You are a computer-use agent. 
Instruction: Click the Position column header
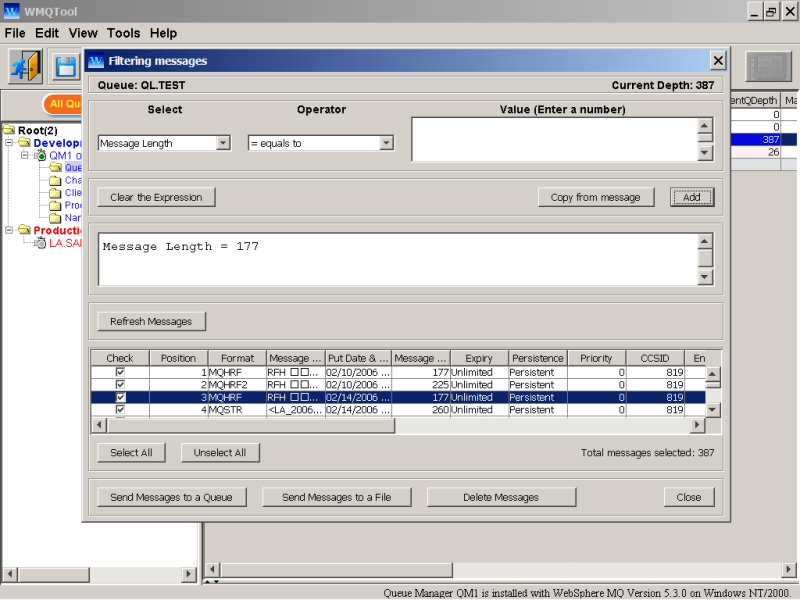pyautogui.click(x=179, y=358)
